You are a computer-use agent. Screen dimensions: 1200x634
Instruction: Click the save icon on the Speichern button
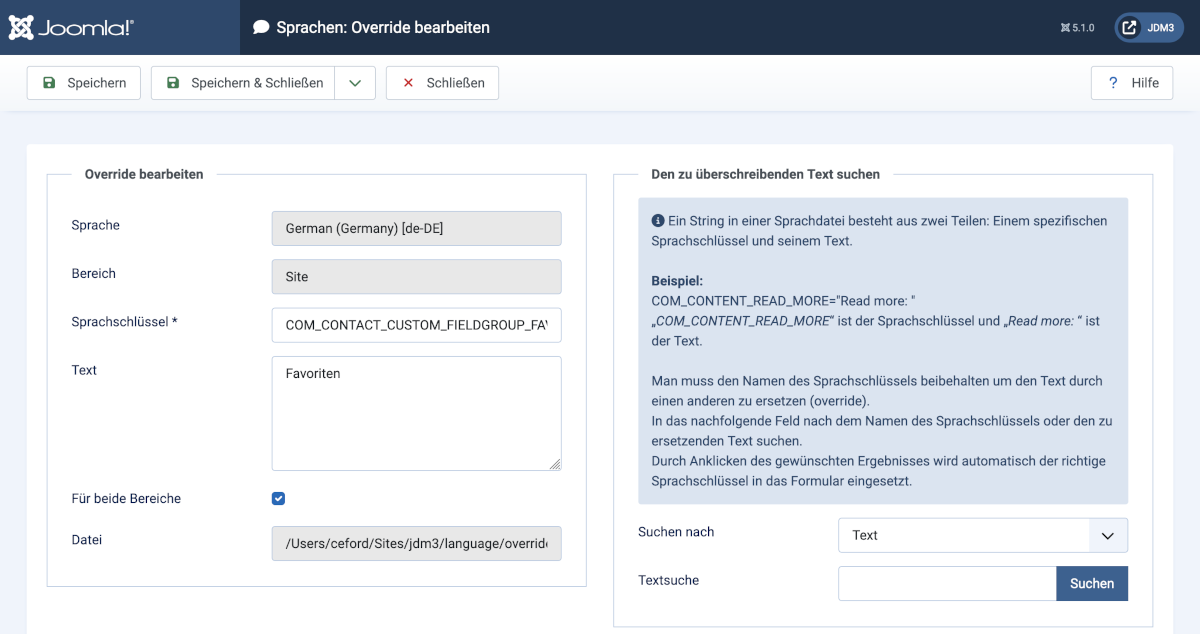[47, 83]
